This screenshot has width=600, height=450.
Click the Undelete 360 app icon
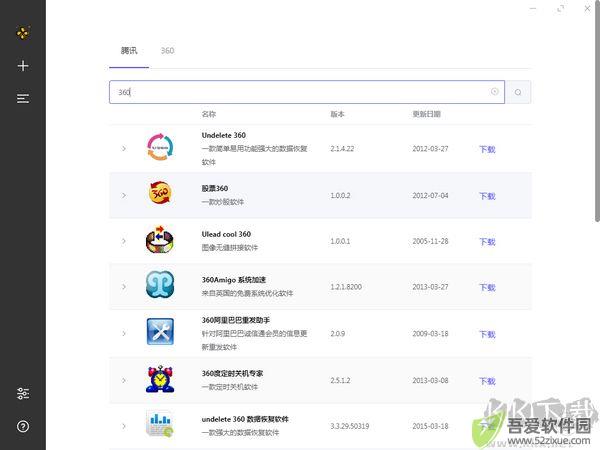click(x=160, y=147)
